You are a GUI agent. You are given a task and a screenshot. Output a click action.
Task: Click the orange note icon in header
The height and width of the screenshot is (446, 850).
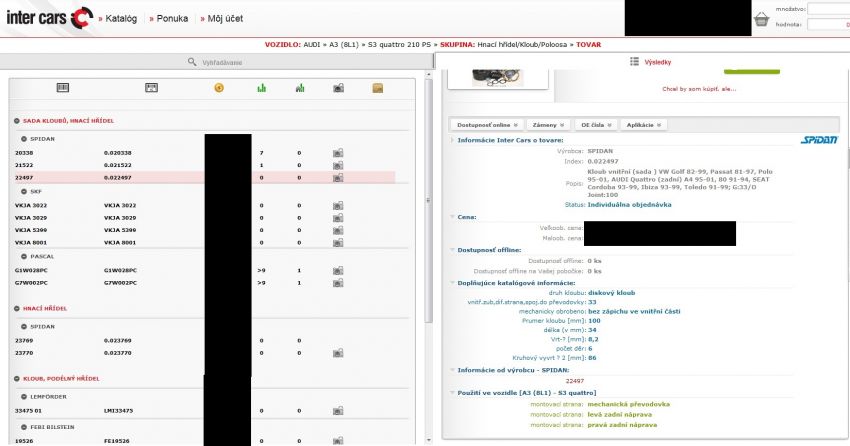[x=378, y=88]
